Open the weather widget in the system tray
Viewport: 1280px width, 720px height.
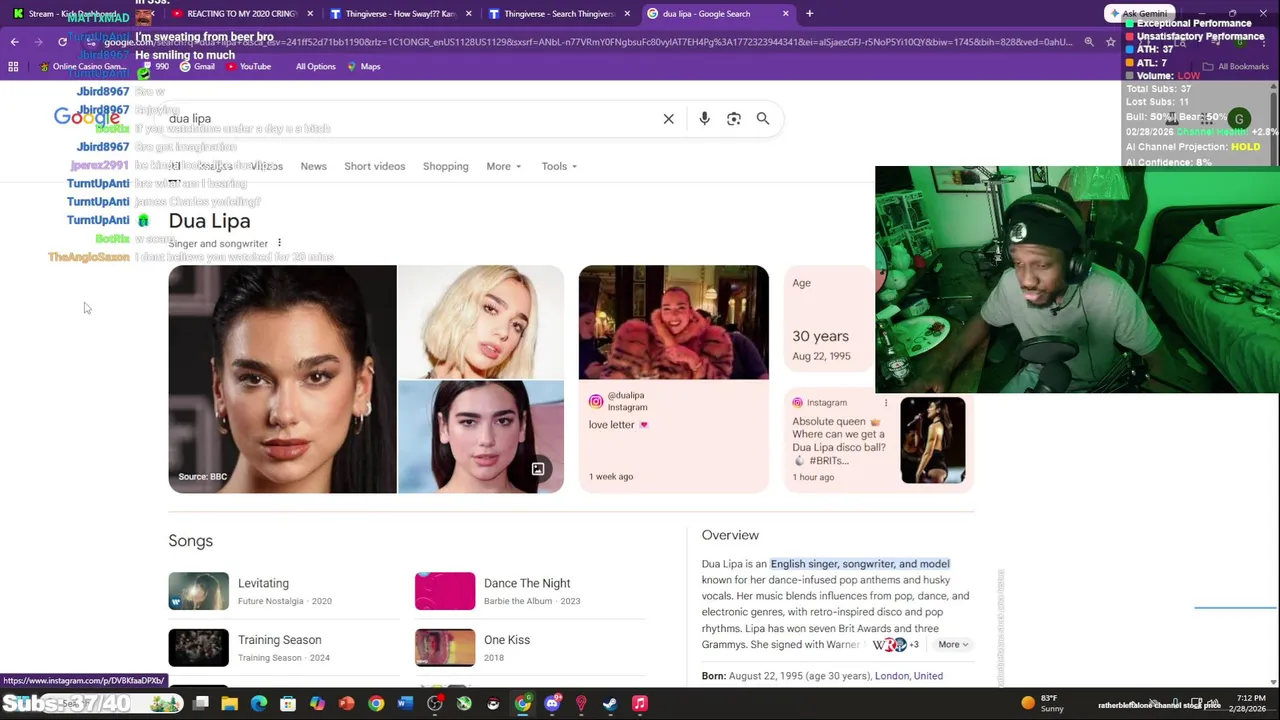tap(1043, 703)
